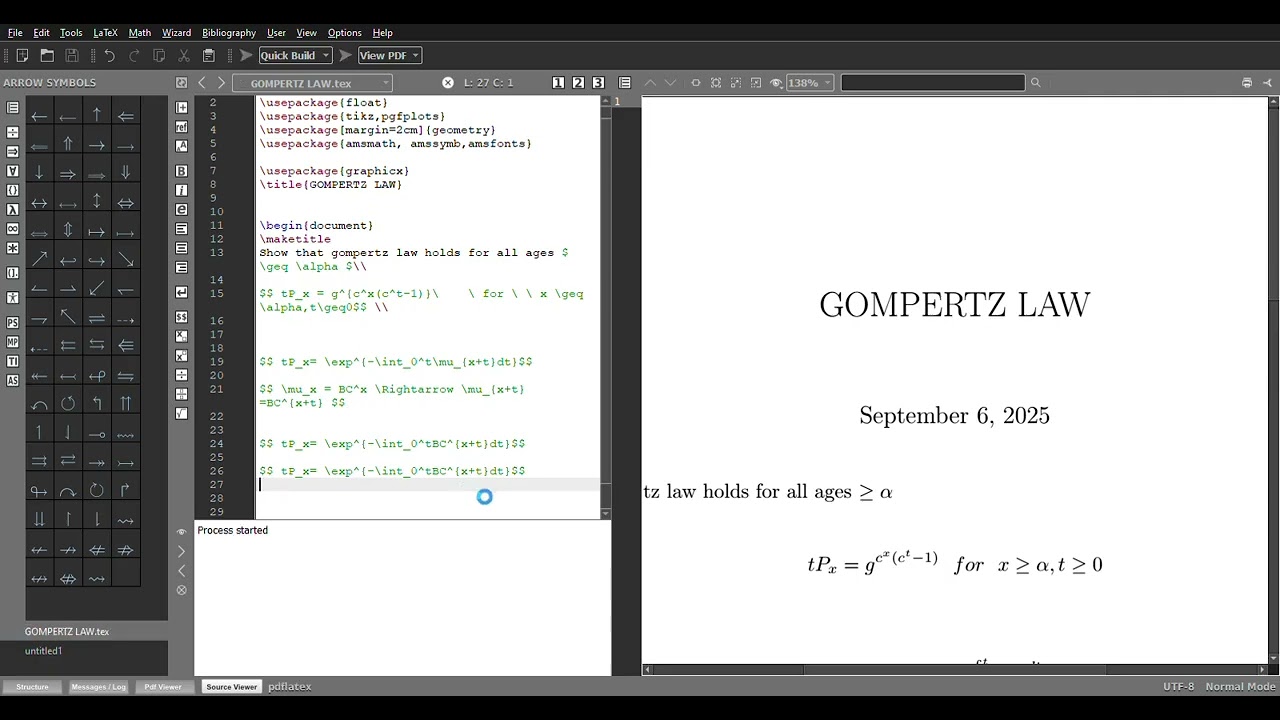
Task: Insert a new line with return-arrow icon
Action: tap(181, 292)
